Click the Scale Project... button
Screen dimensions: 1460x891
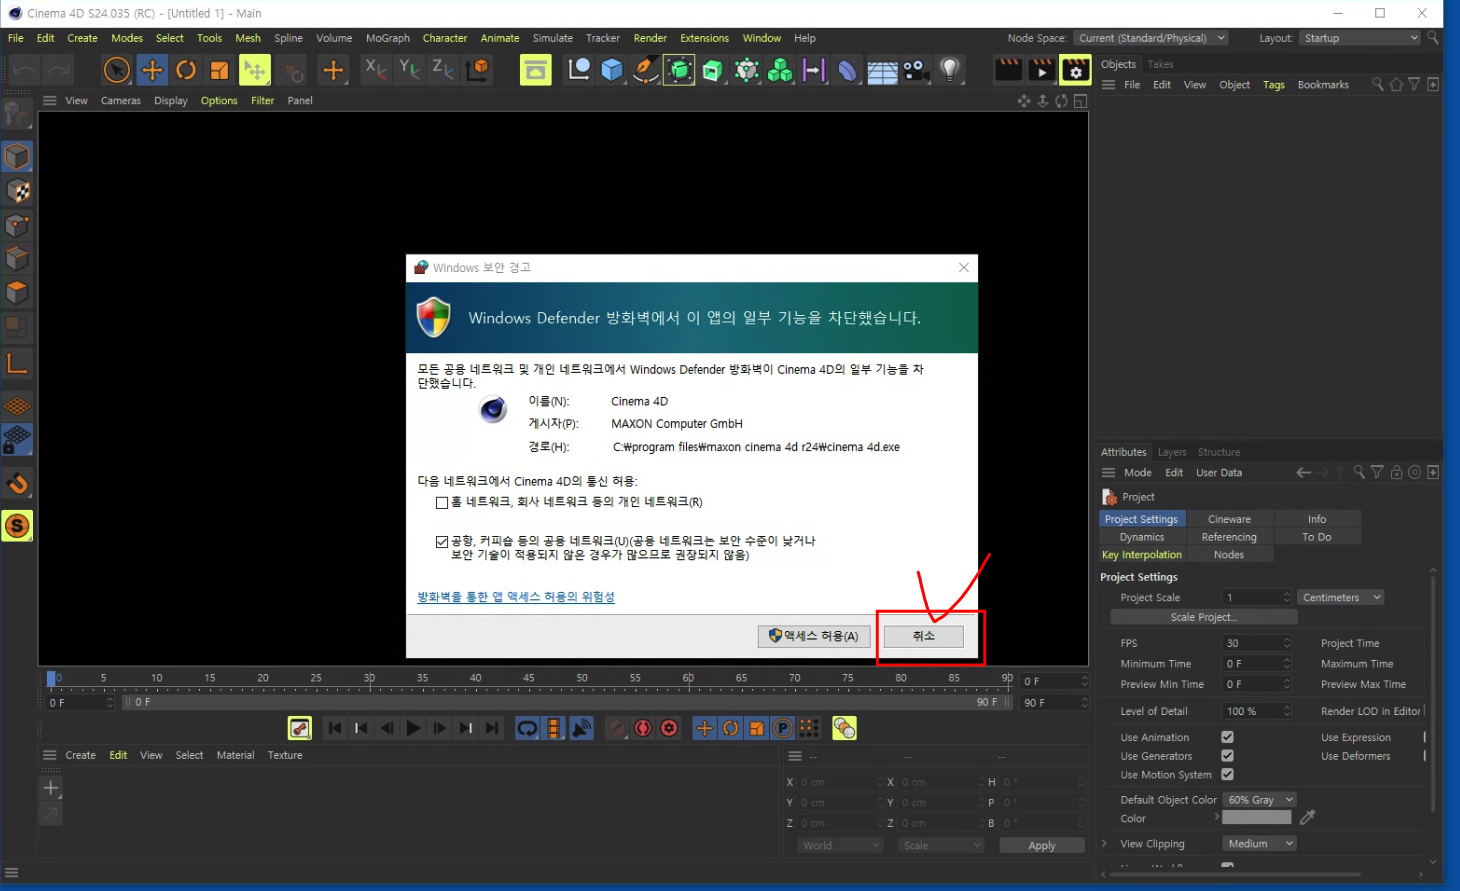[x=1204, y=617]
